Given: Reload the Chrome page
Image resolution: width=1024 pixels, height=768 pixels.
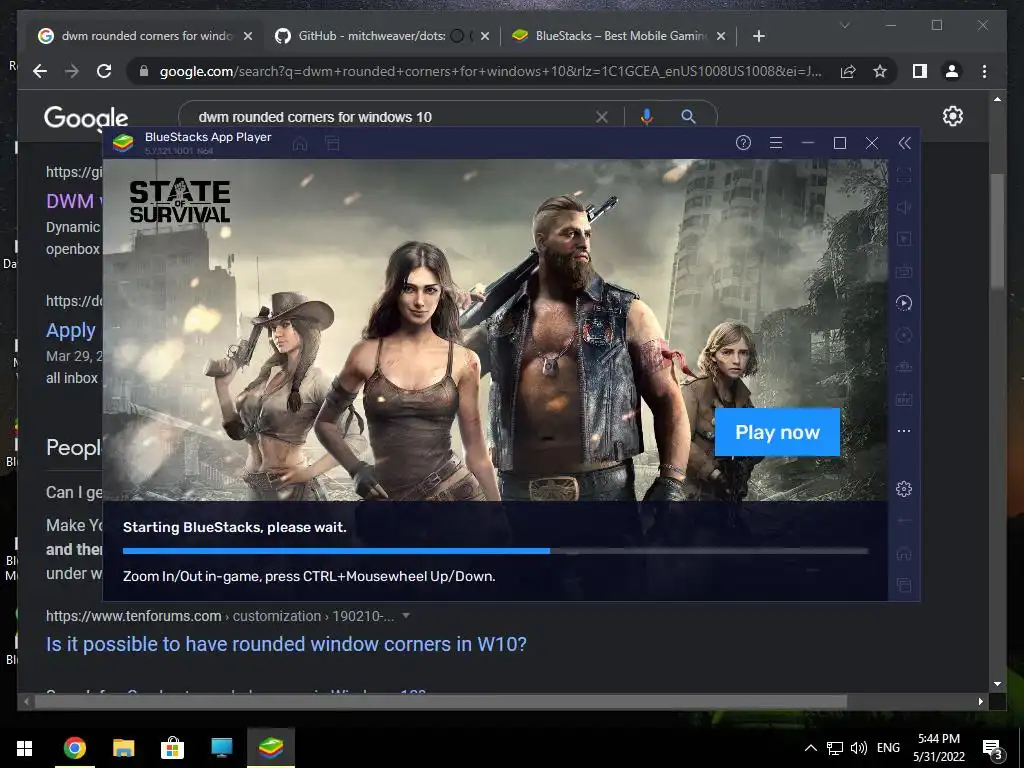Looking at the screenshot, I should (x=104, y=71).
